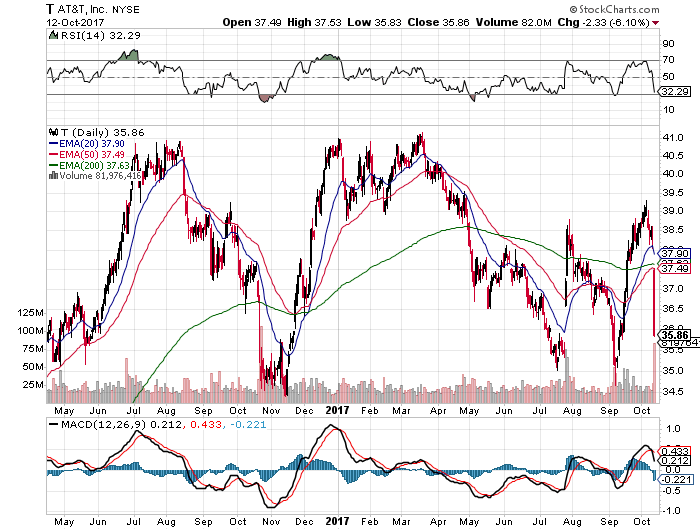Click the 70 level on RSI axis
Image resolution: width=700 pixels, height=530 pixels.
tap(669, 59)
